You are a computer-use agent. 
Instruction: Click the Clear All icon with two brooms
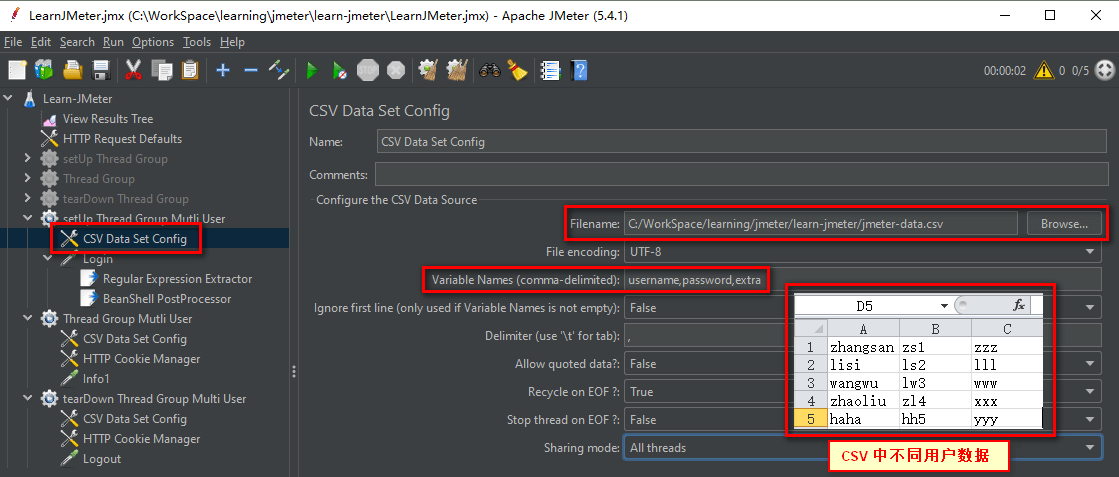pyautogui.click(x=457, y=70)
